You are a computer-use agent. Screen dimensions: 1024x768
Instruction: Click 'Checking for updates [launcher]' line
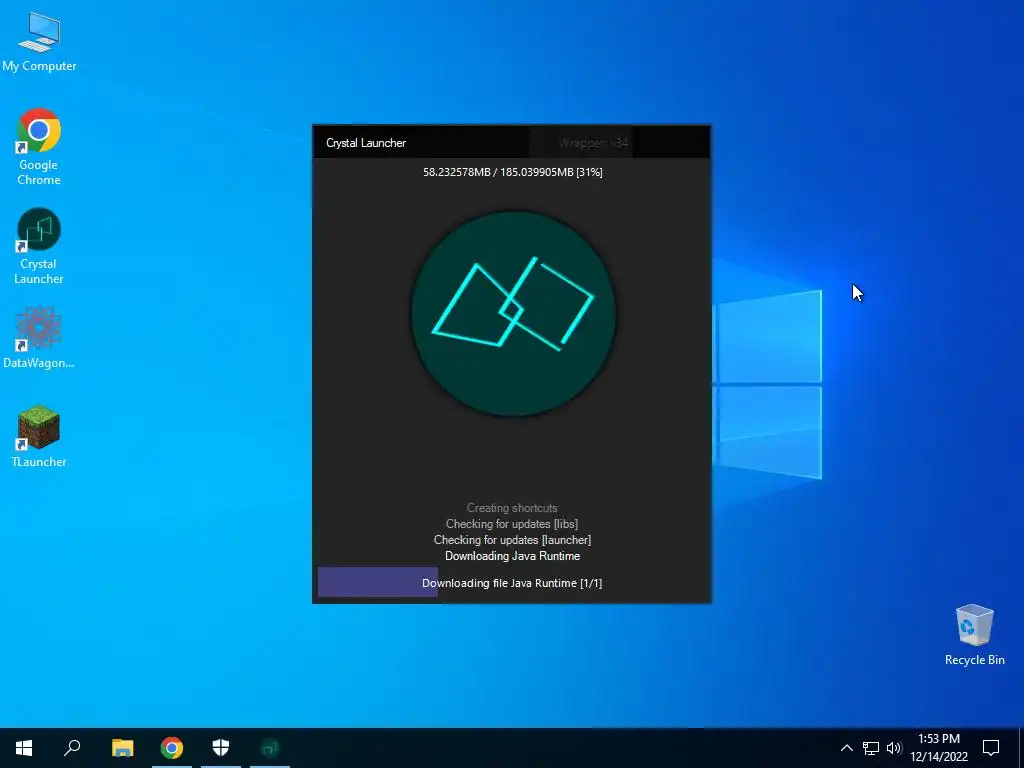(512, 540)
